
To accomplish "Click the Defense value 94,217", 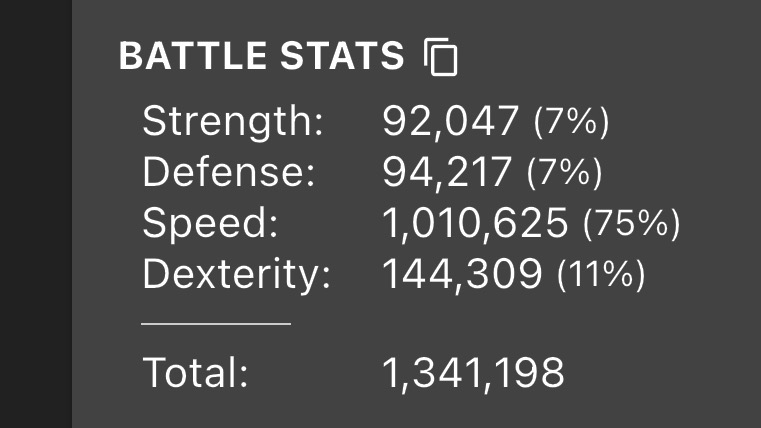I will 447,172.
